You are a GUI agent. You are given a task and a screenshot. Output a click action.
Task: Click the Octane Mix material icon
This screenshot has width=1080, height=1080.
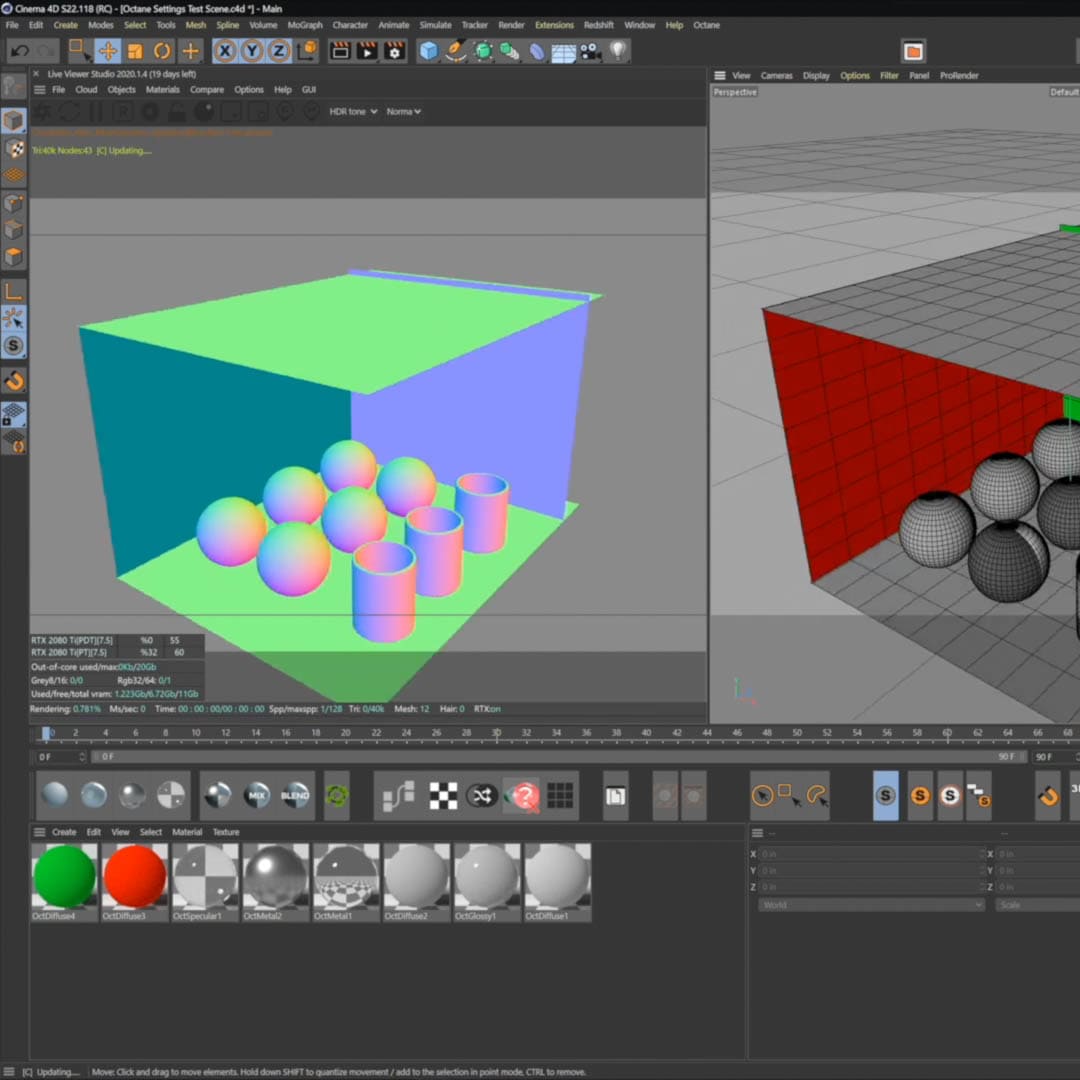(257, 796)
